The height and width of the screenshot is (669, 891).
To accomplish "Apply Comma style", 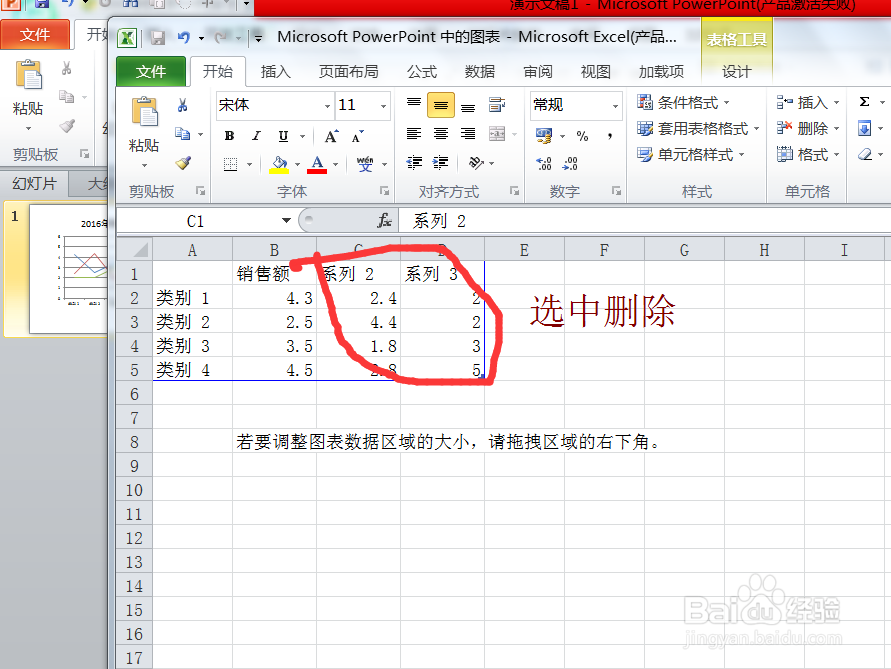I will [x=610, y=136].
